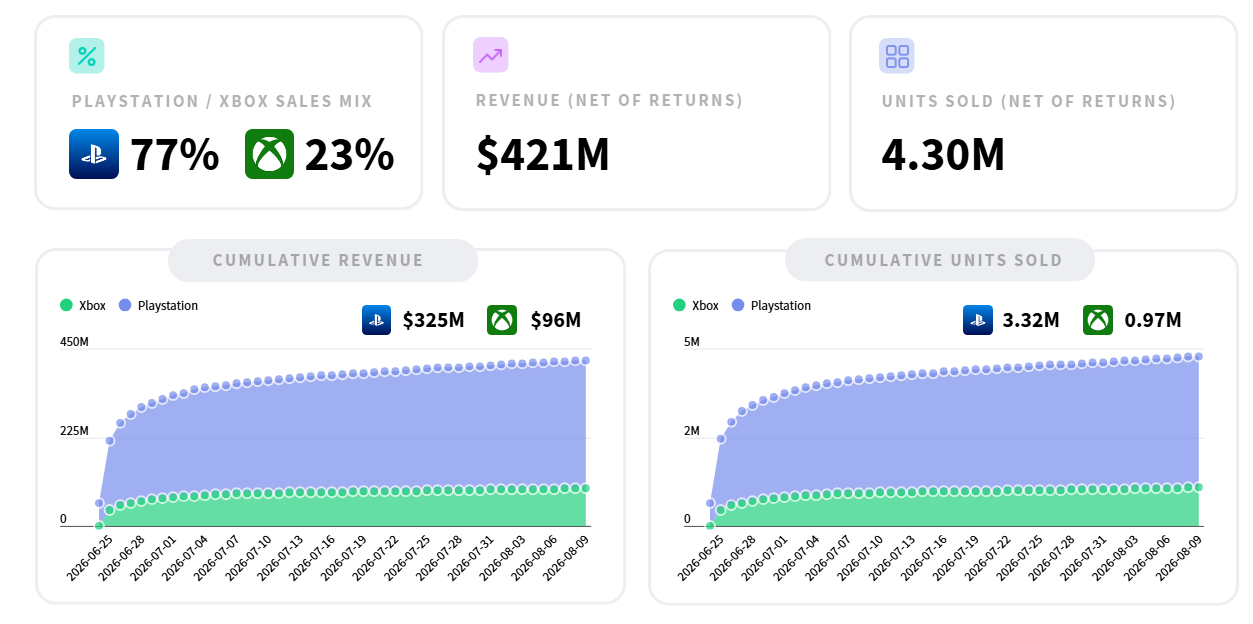Click the $325M PlayStation revenue total

point(434,320)
